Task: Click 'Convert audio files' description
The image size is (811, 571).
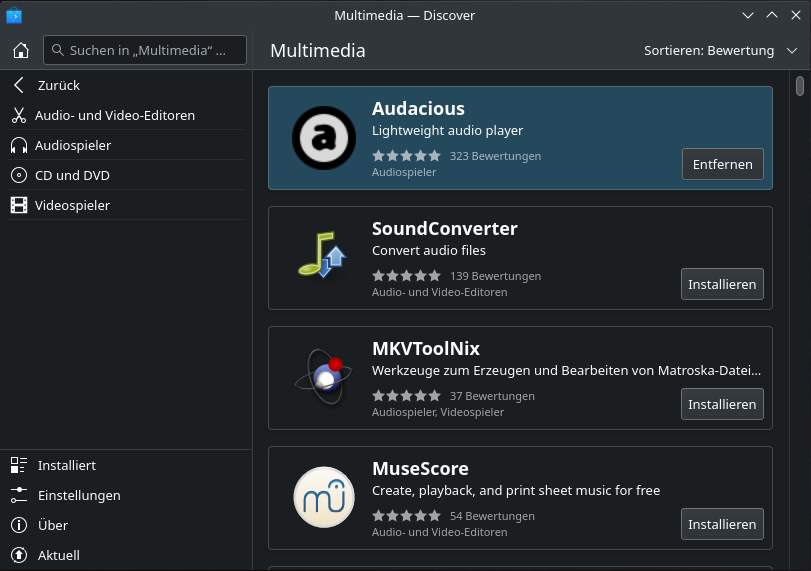Action: click(x=429, y=250)
